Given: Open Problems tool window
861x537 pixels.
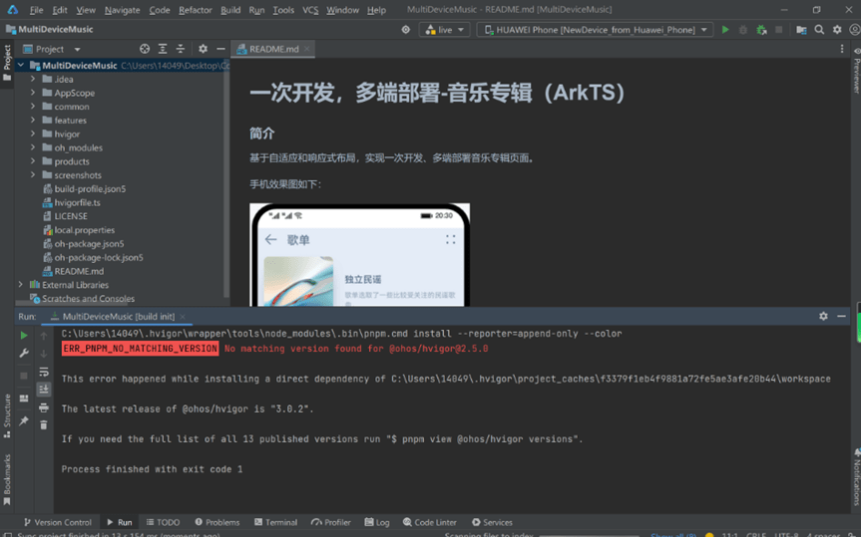Looking at the screenshot, I should click(x=217, y=522).
